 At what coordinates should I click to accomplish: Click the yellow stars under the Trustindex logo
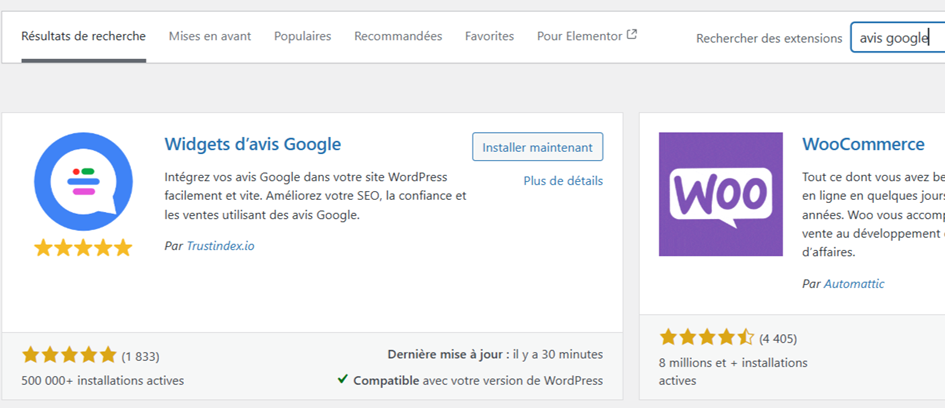(83, 248)
